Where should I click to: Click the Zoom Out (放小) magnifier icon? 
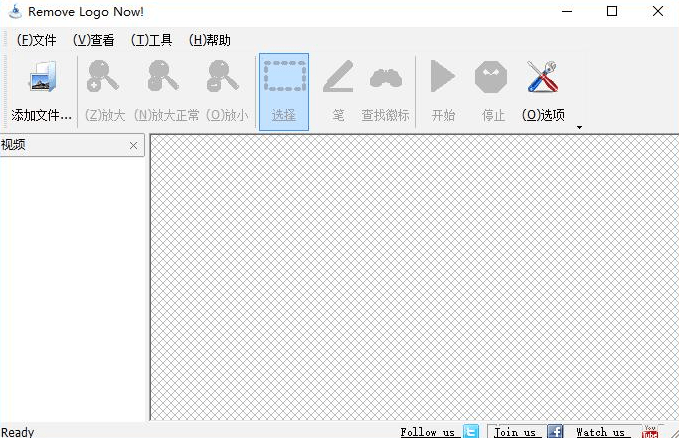click(223, 76)
